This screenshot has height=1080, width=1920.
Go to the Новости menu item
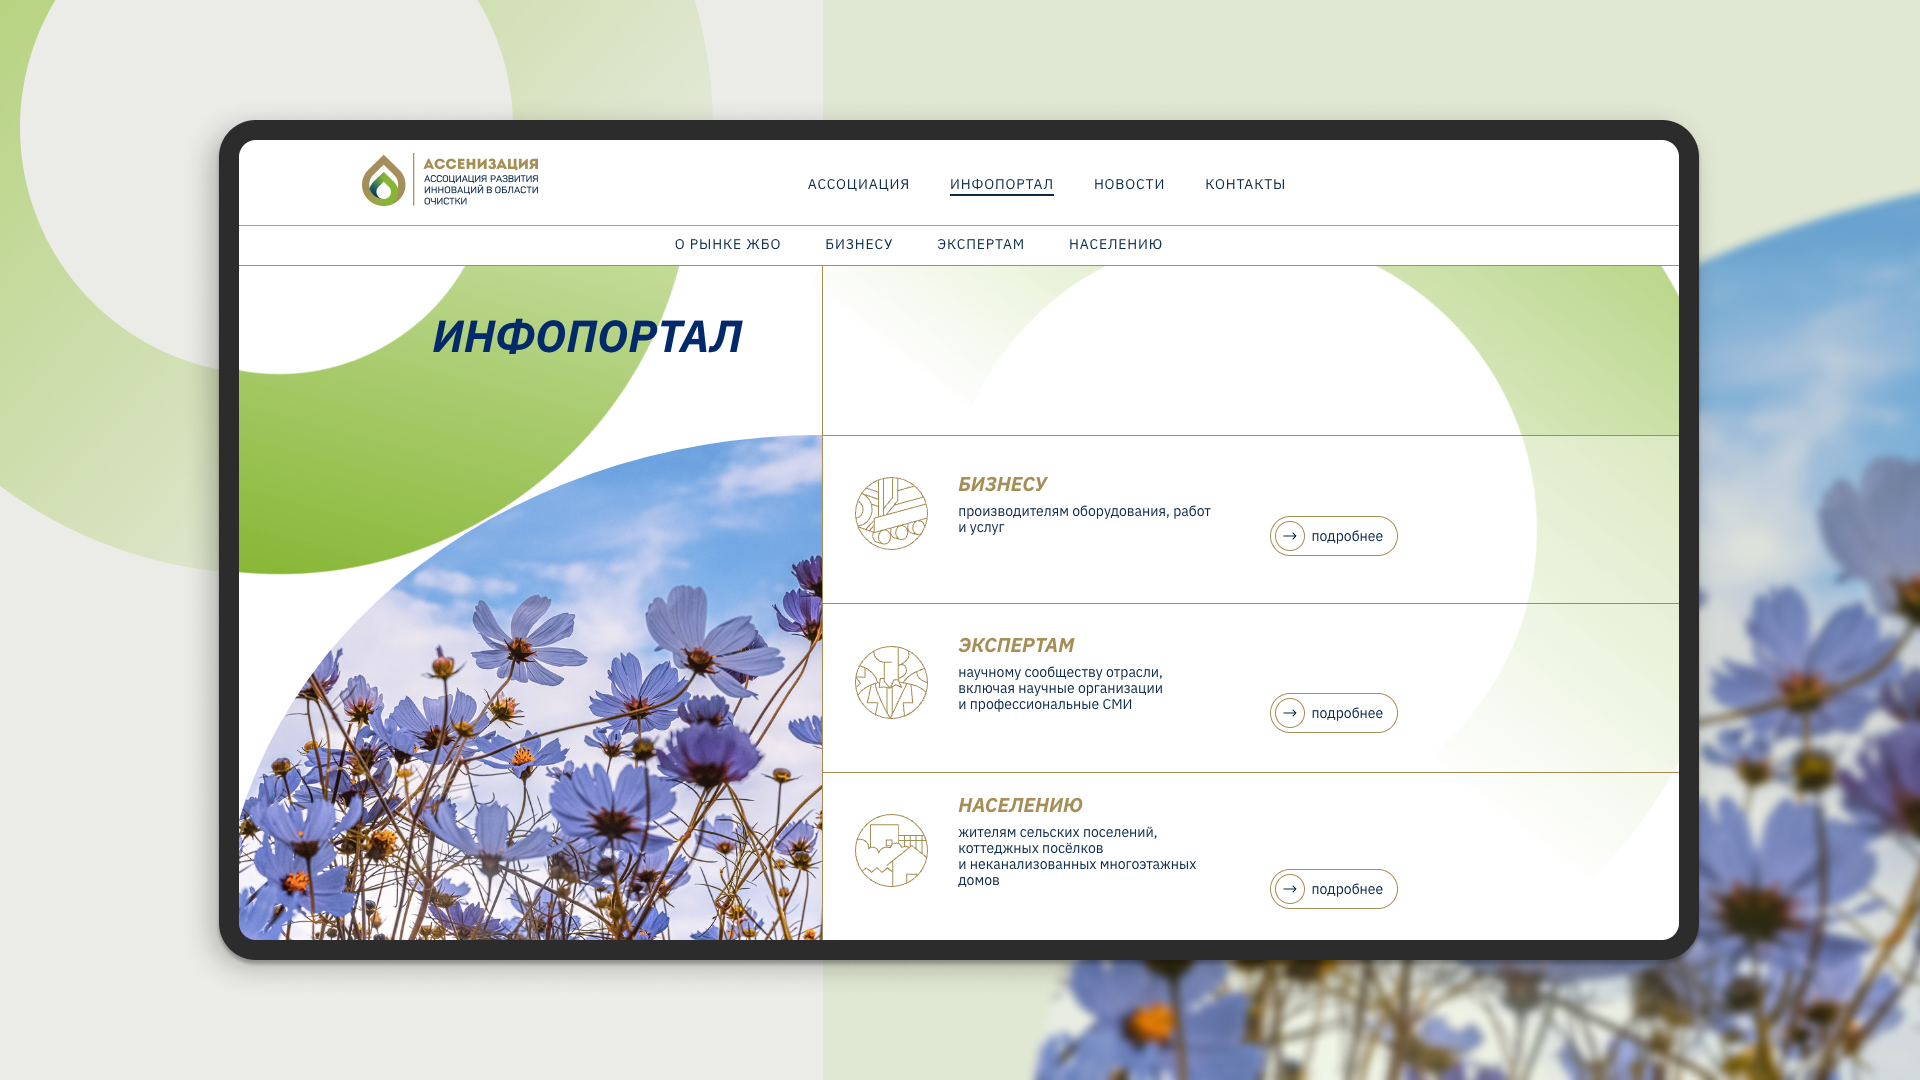pyautogui.click(x=1129, y=184)
